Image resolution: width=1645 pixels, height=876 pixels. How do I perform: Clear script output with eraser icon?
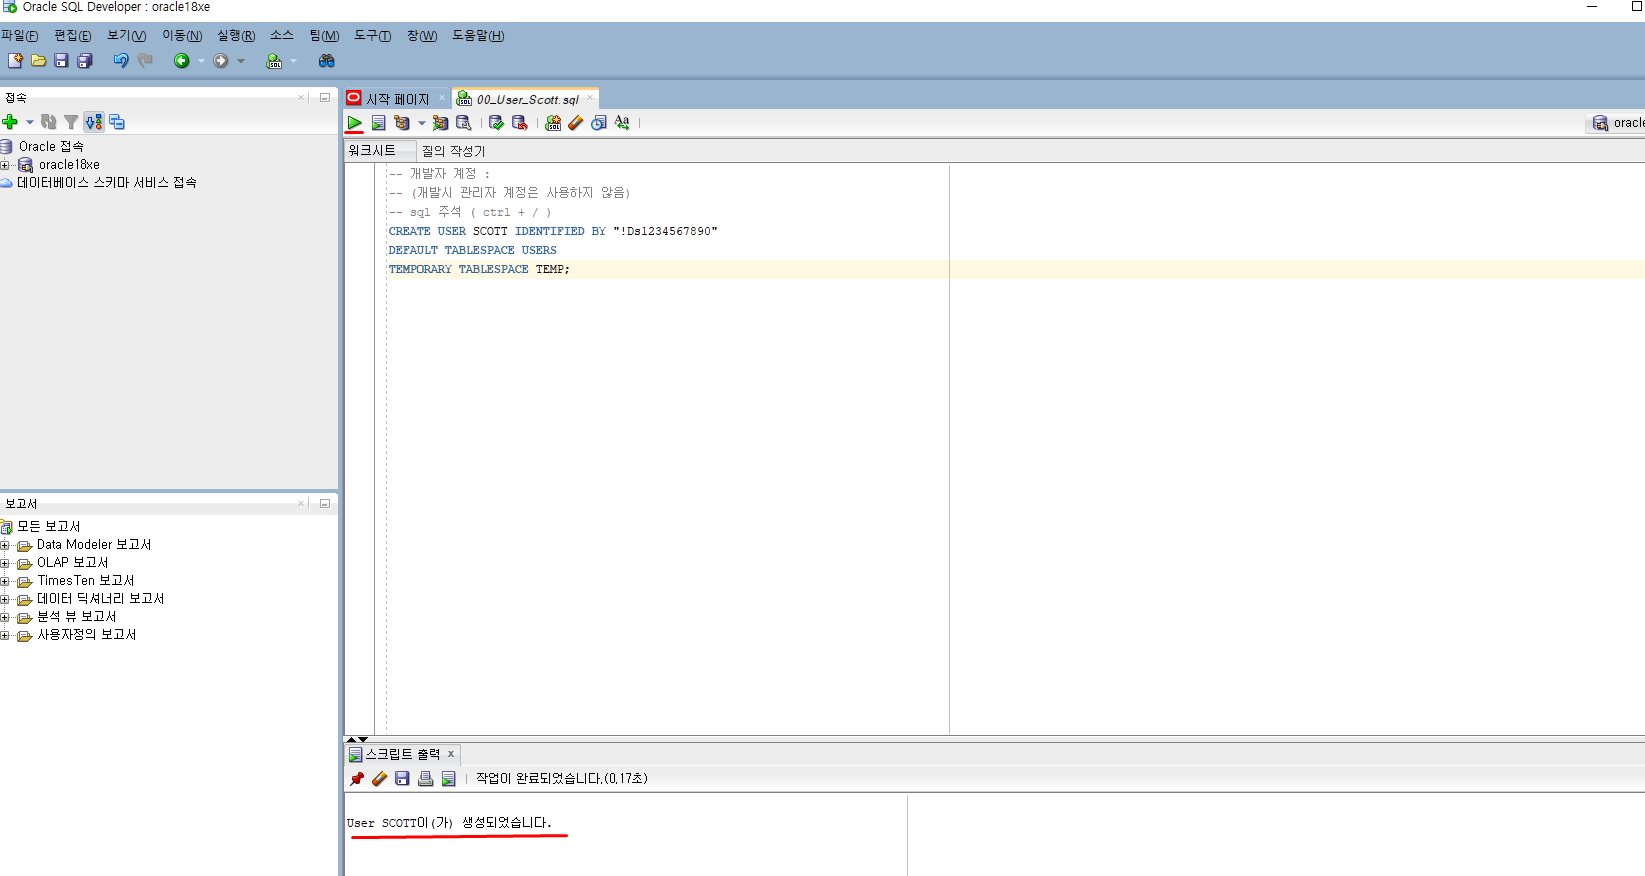pyautogui.click(x=379, y=778)
